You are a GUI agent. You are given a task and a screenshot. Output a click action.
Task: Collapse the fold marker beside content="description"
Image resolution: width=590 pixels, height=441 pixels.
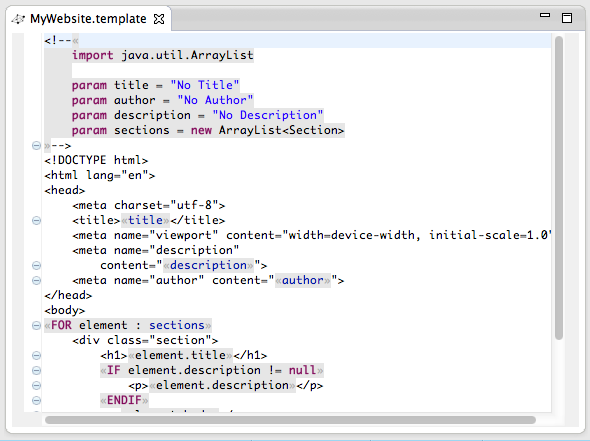click(36, 265)
